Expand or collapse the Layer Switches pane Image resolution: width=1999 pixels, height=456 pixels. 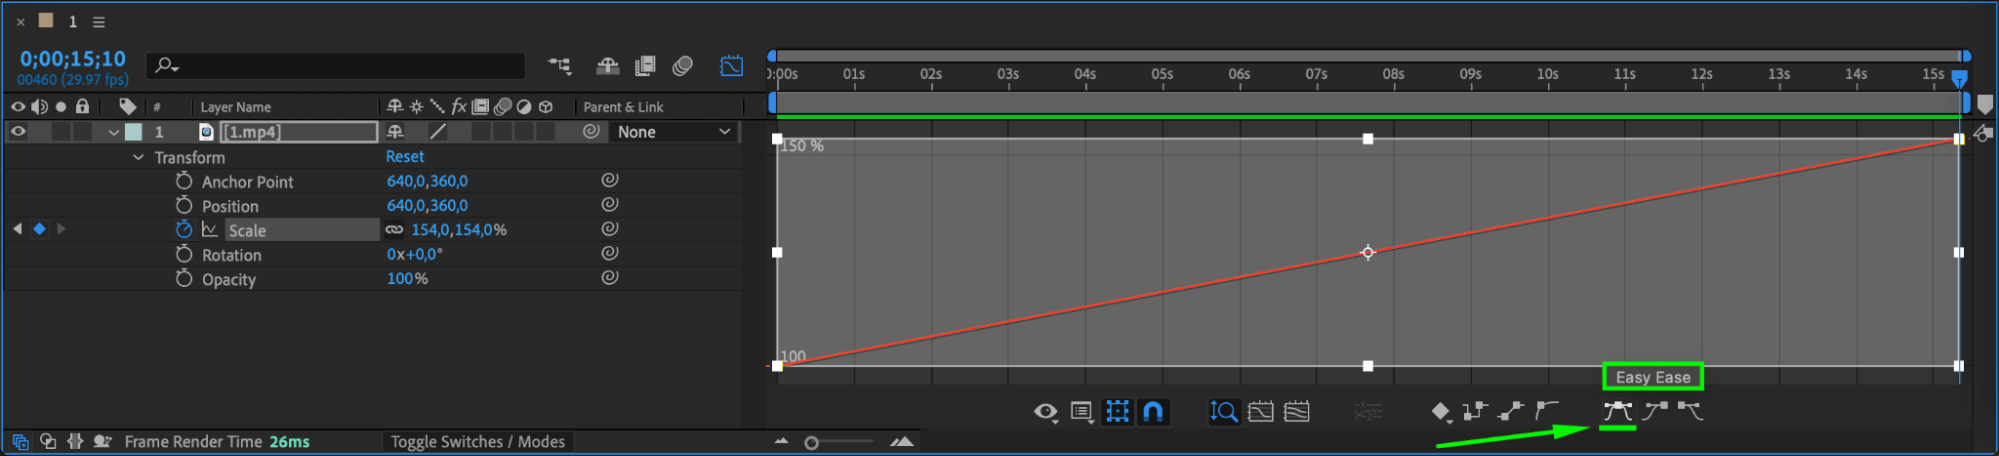(20, 441)
